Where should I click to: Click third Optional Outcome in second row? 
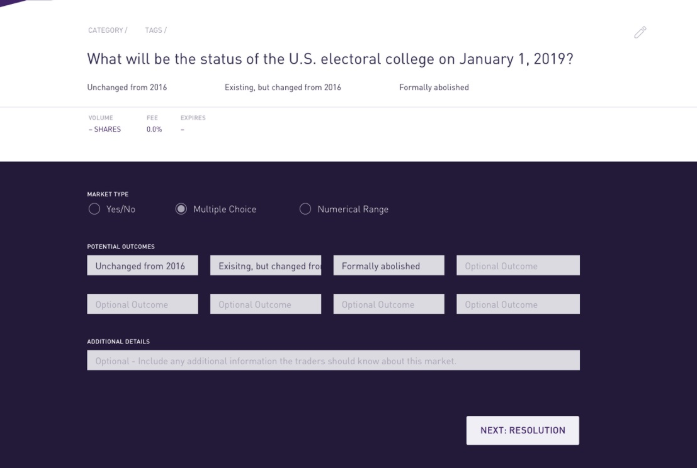389,304
